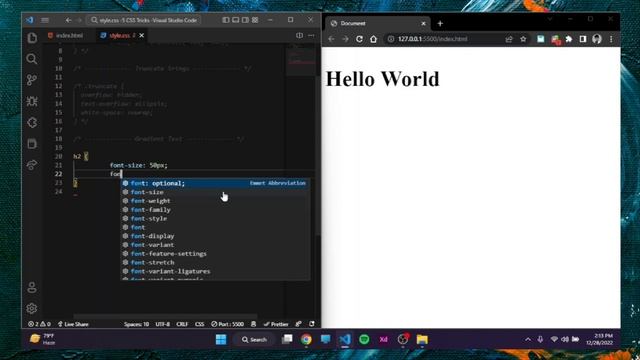The width and height of the screenshot is (640, 360).
Task: Pick the font-family suggestion
Action: (215, 210)
